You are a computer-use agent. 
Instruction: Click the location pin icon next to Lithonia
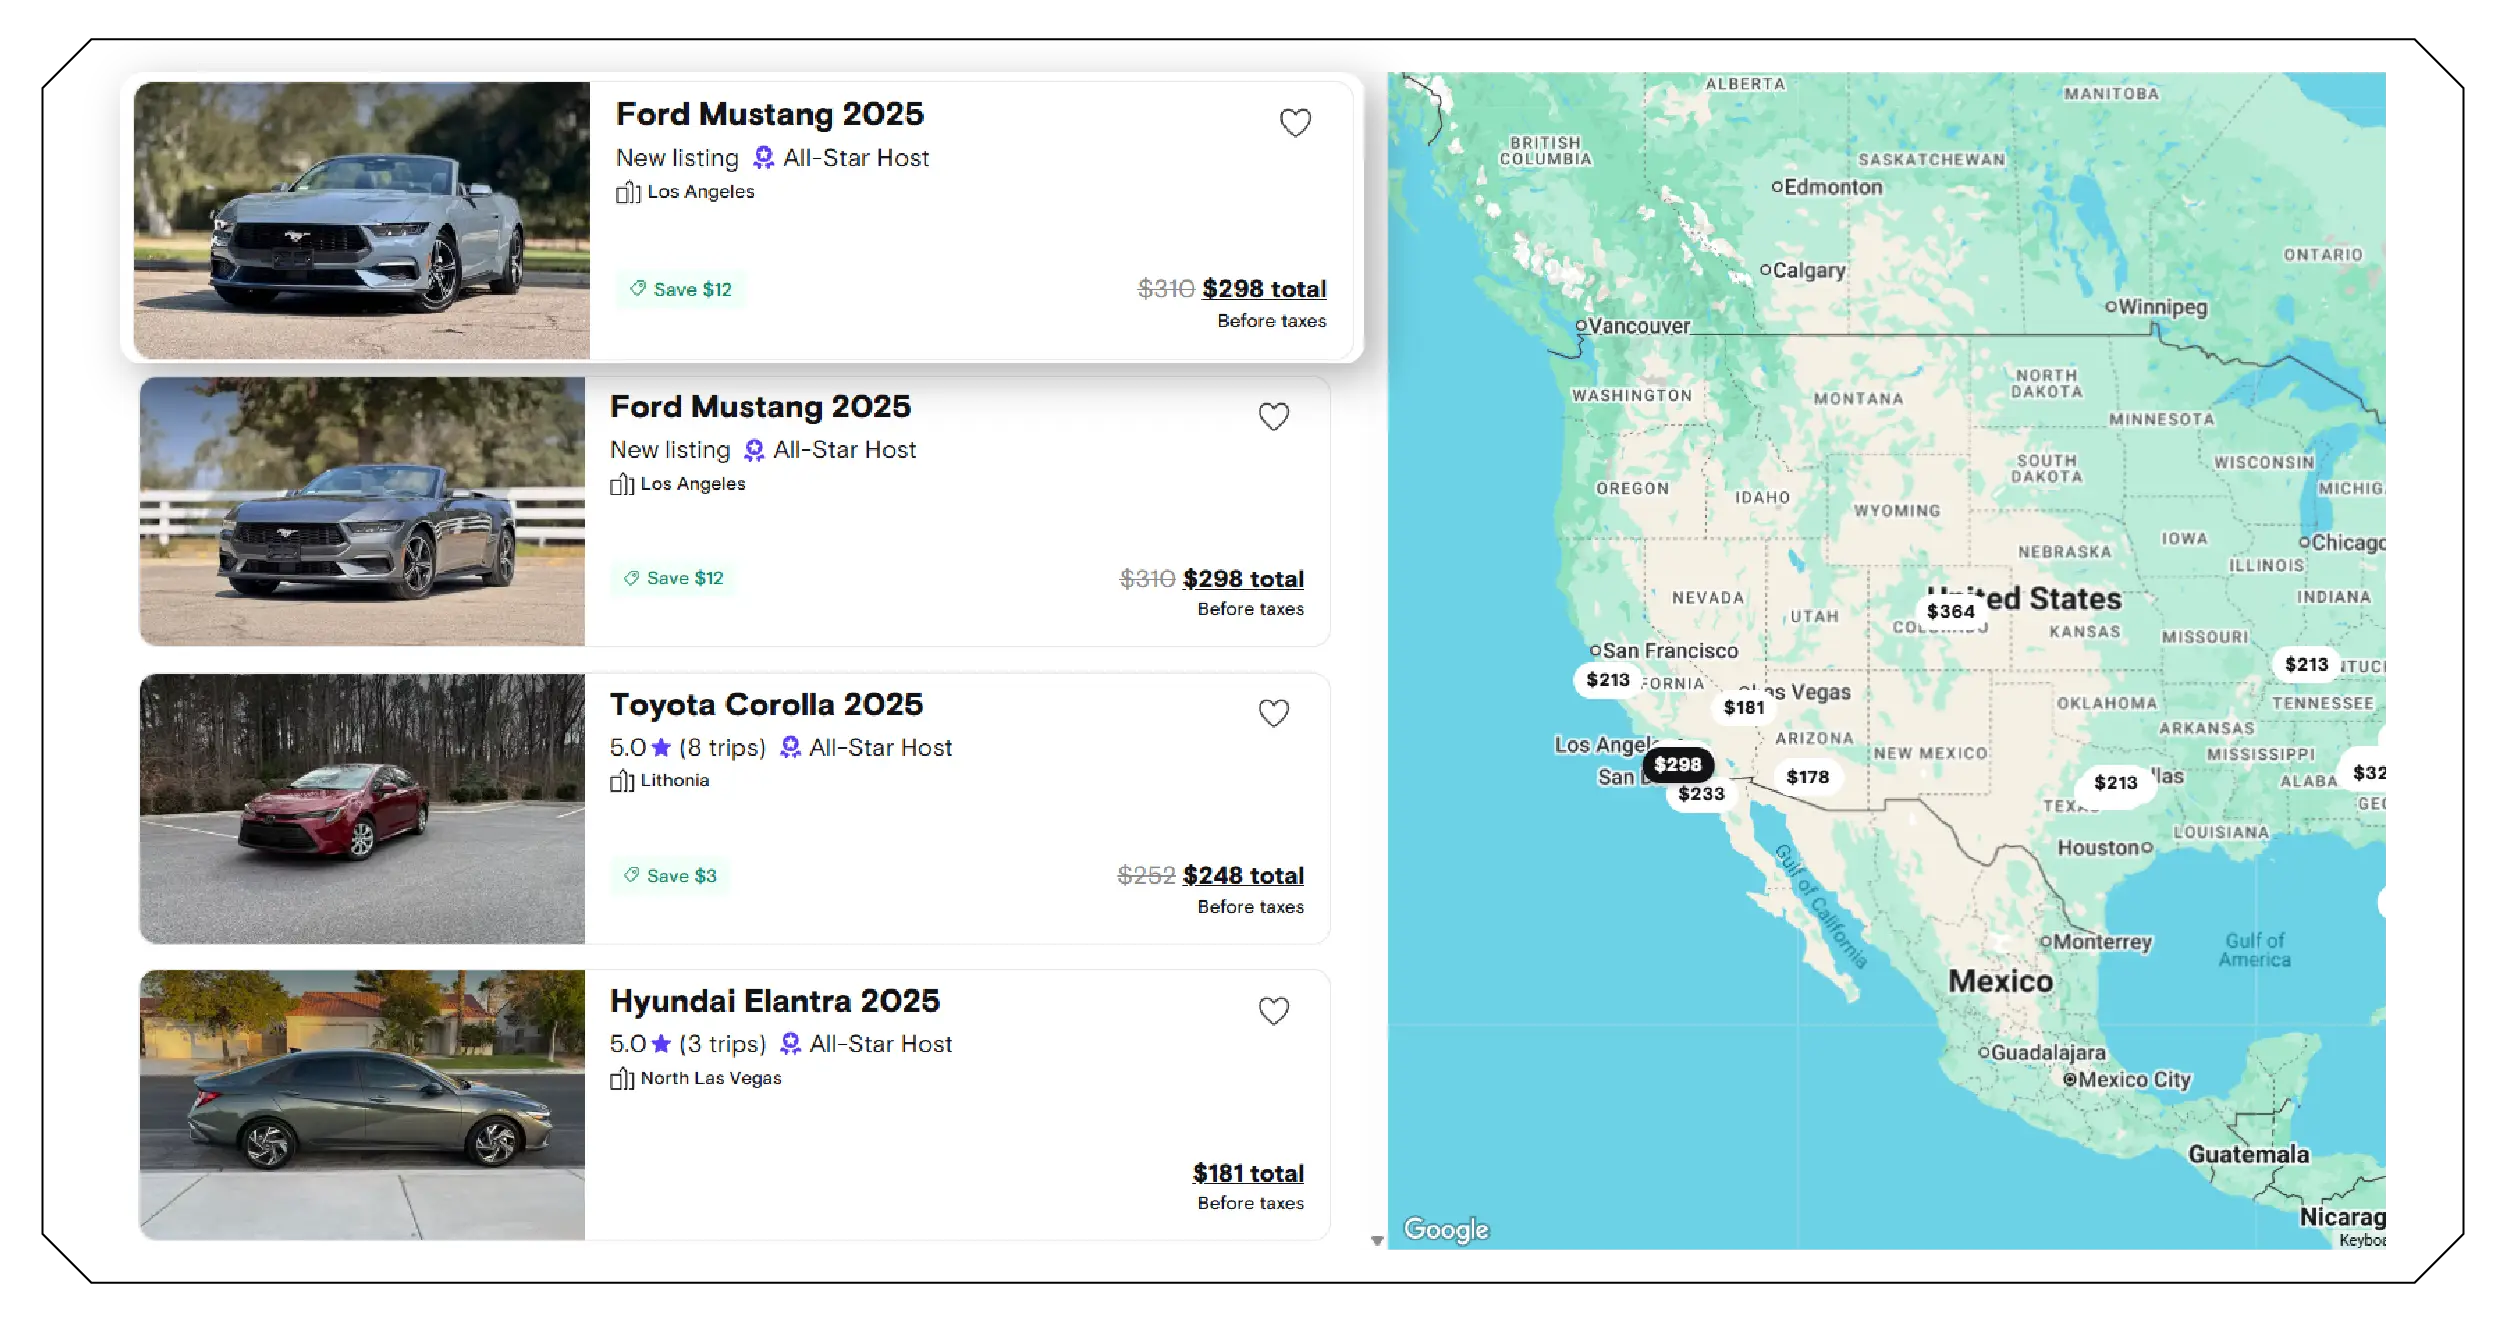click(x=622, y=781)
